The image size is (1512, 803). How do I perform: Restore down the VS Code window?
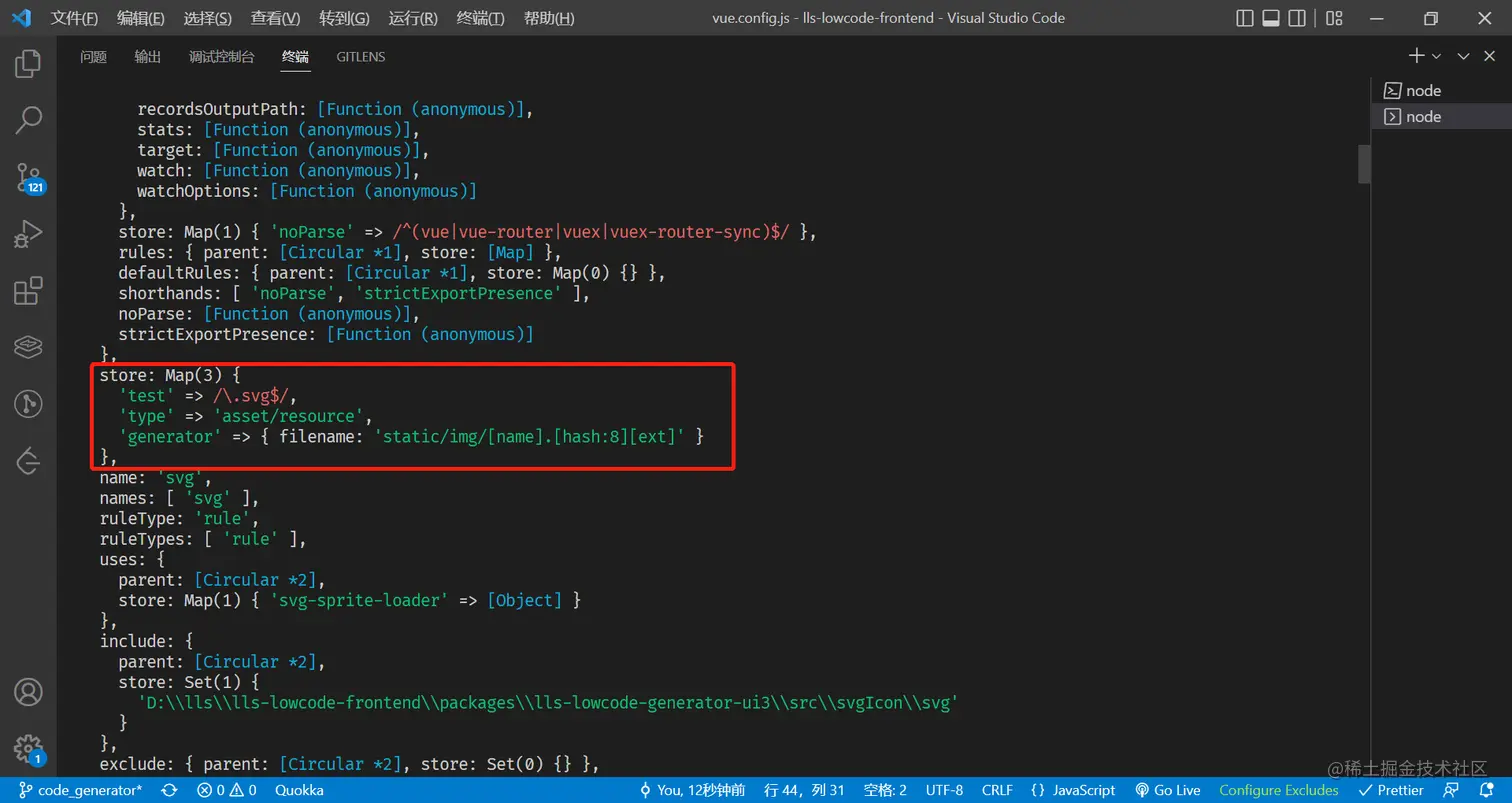click(x=1431, y=18)
